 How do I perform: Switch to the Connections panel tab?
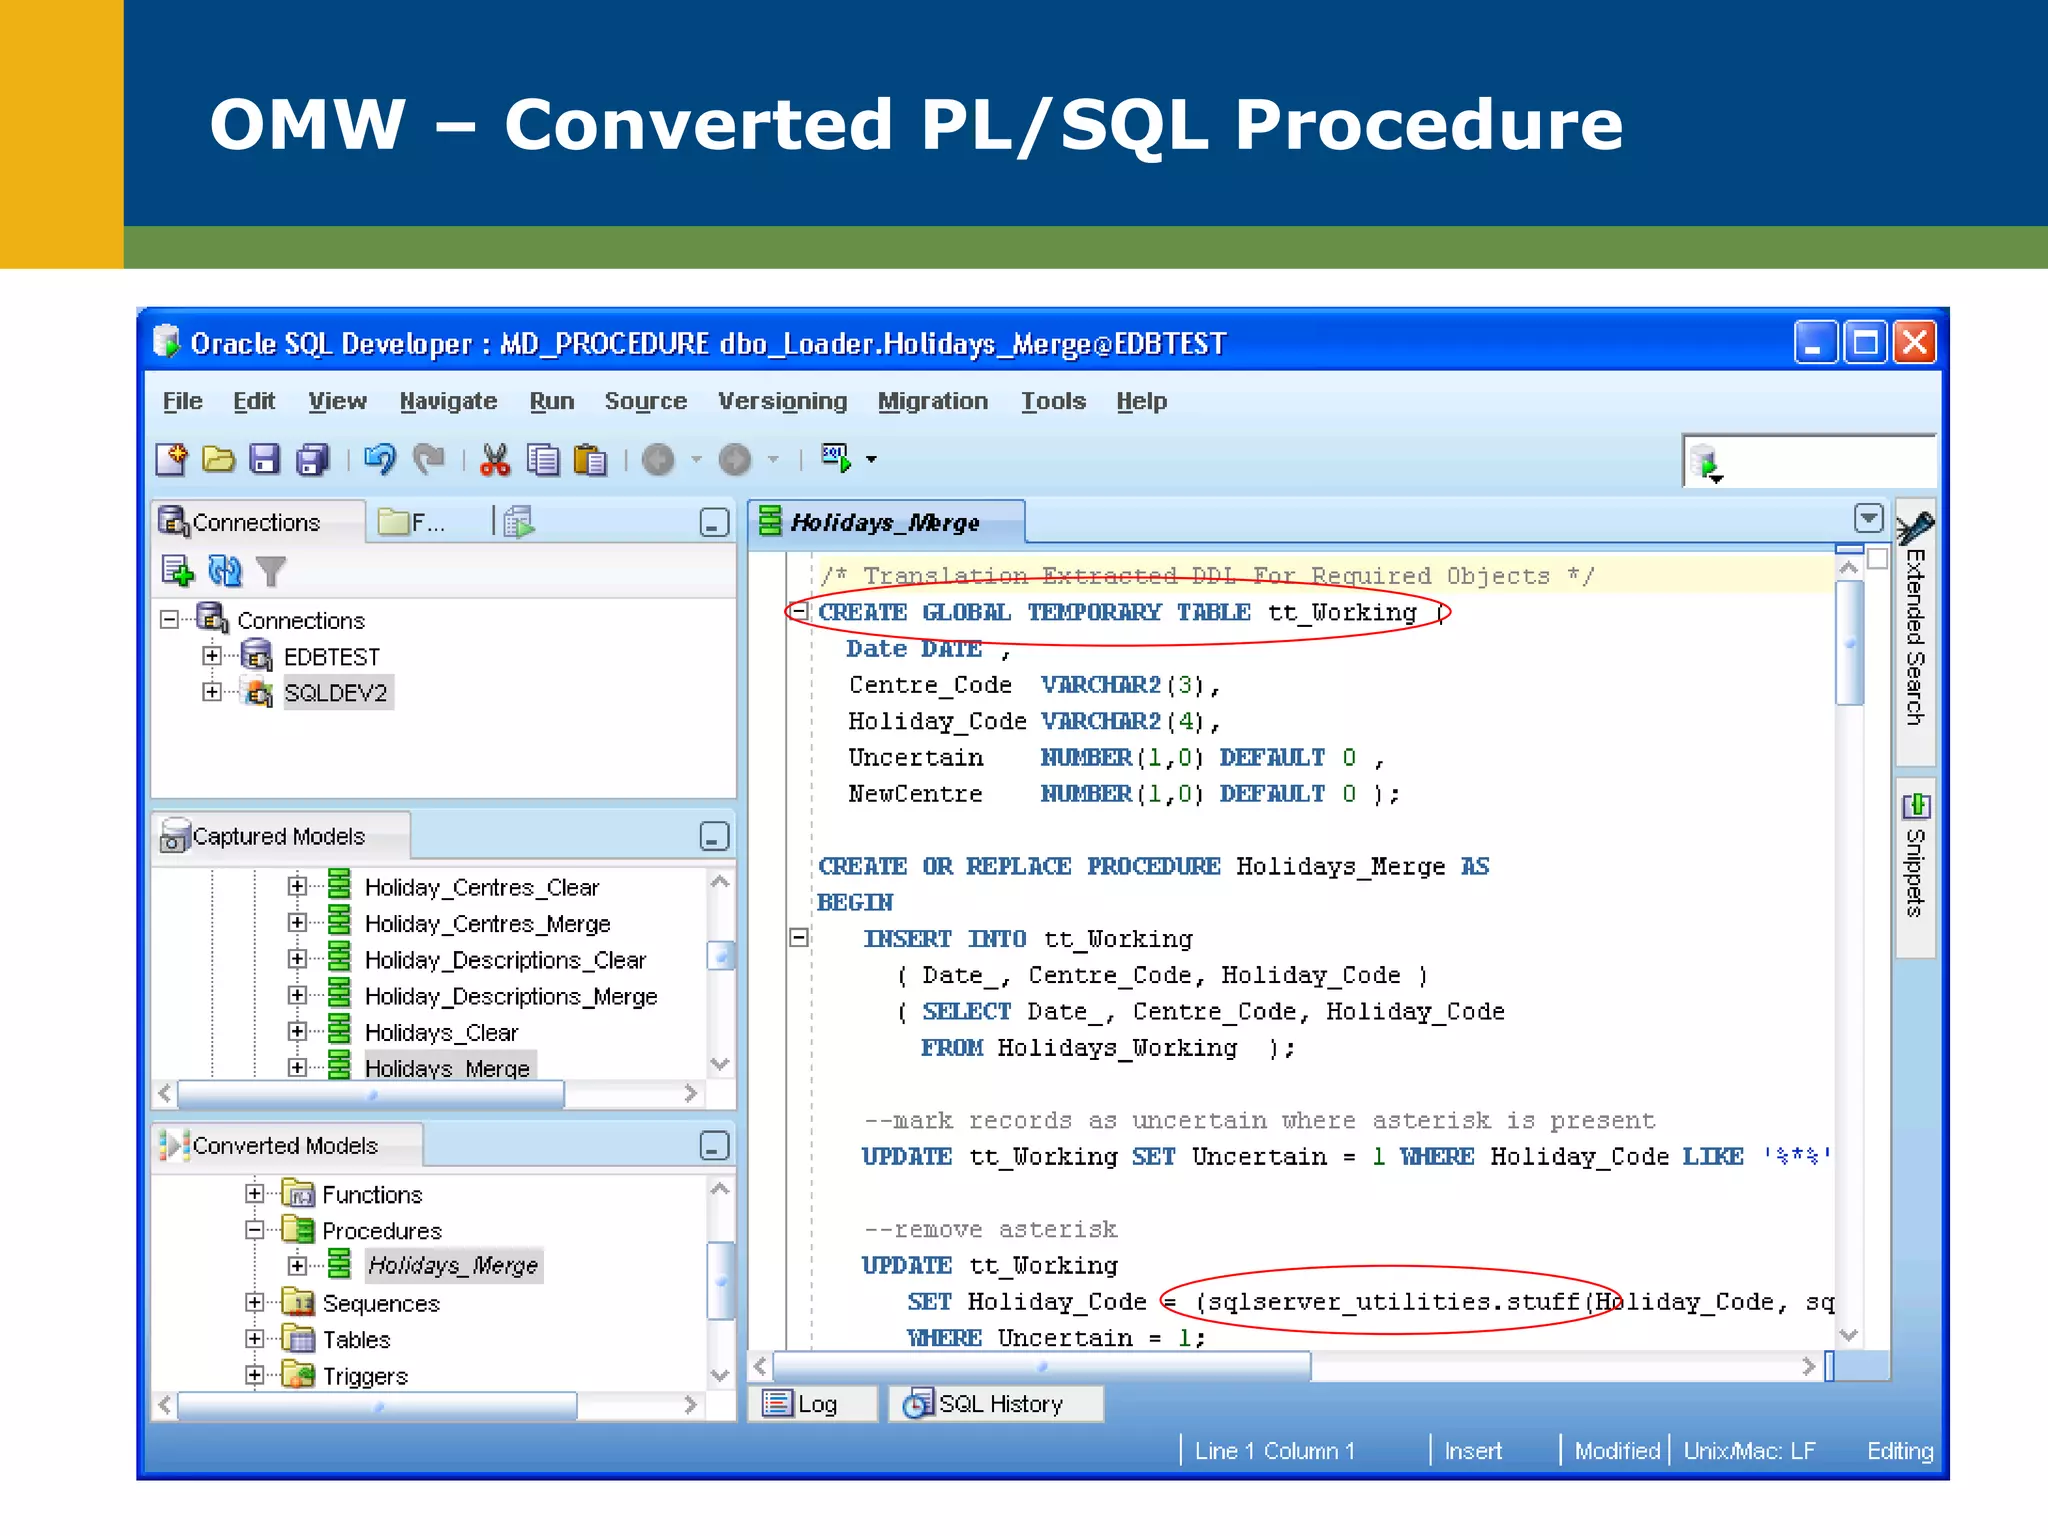(257, 522)
